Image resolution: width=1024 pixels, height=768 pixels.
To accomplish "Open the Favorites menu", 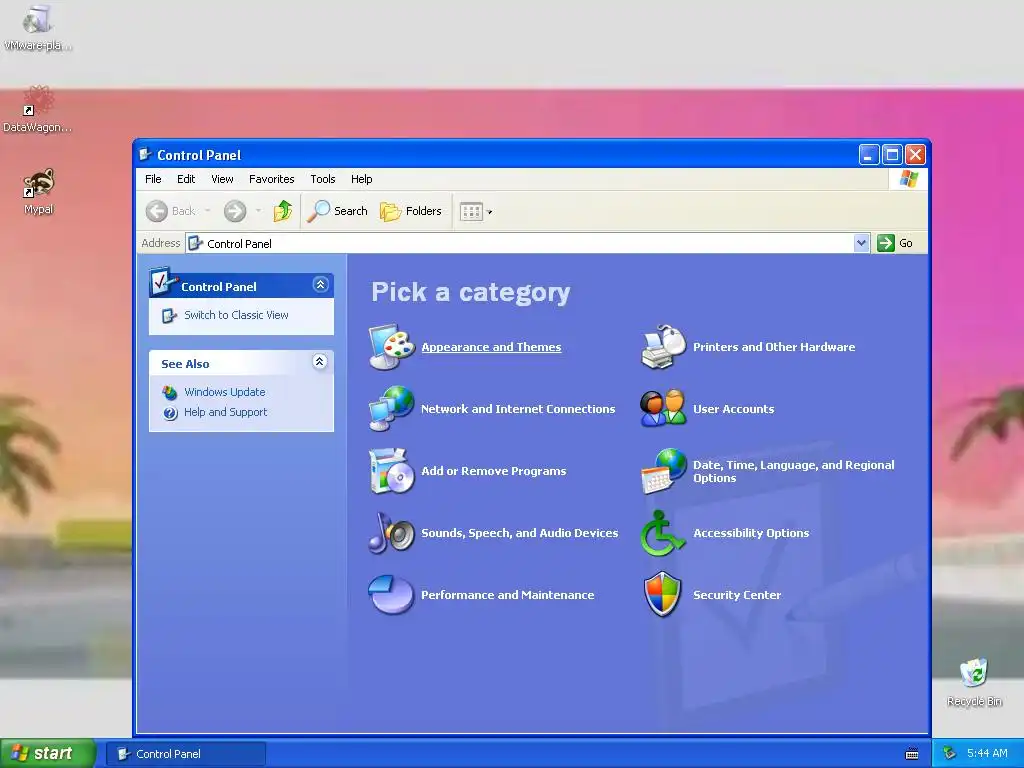I will click(x=271, y=179).
